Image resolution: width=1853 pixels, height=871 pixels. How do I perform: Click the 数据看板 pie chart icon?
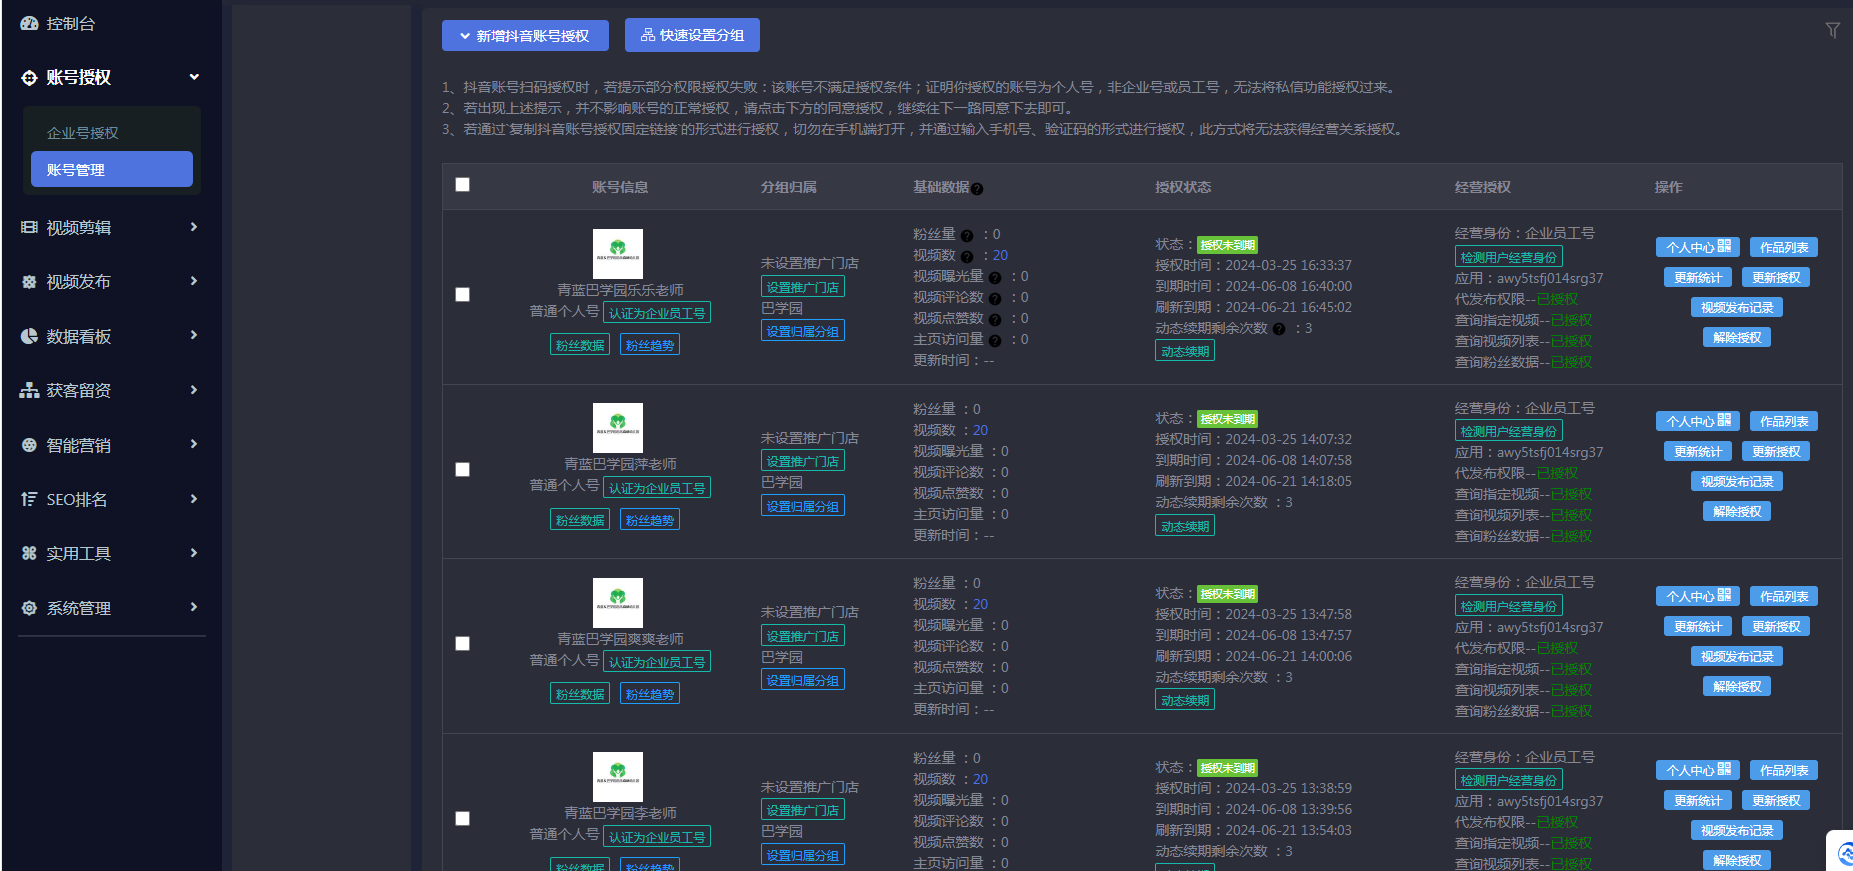click(29, 337)
